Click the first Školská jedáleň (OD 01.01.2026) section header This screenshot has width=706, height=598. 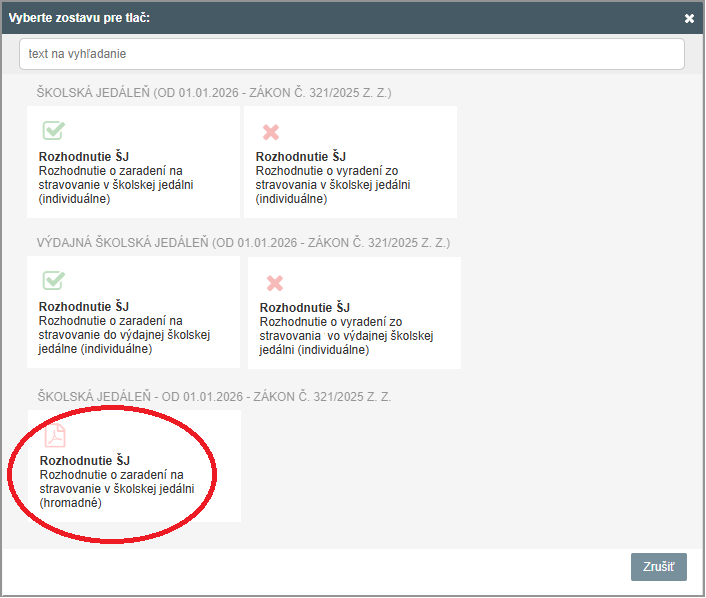tap(214, 93)
